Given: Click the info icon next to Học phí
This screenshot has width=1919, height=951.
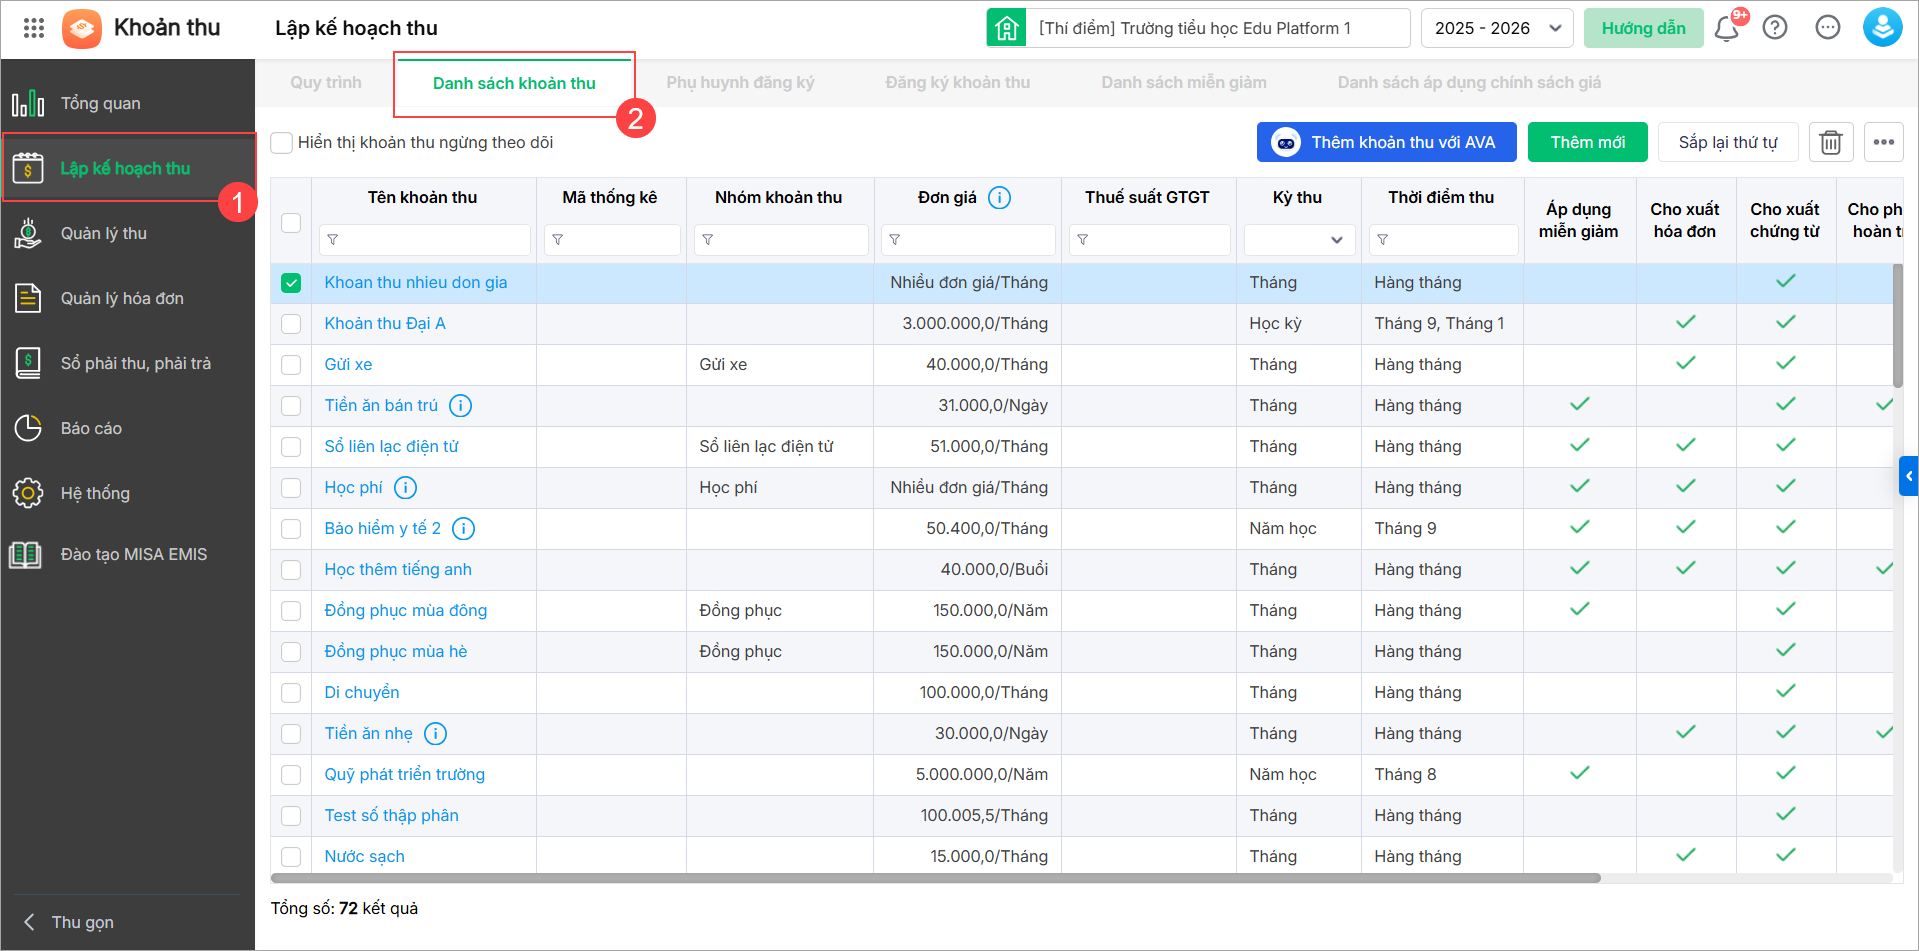Looking at the screenshot, I should (x=405, y=488).
